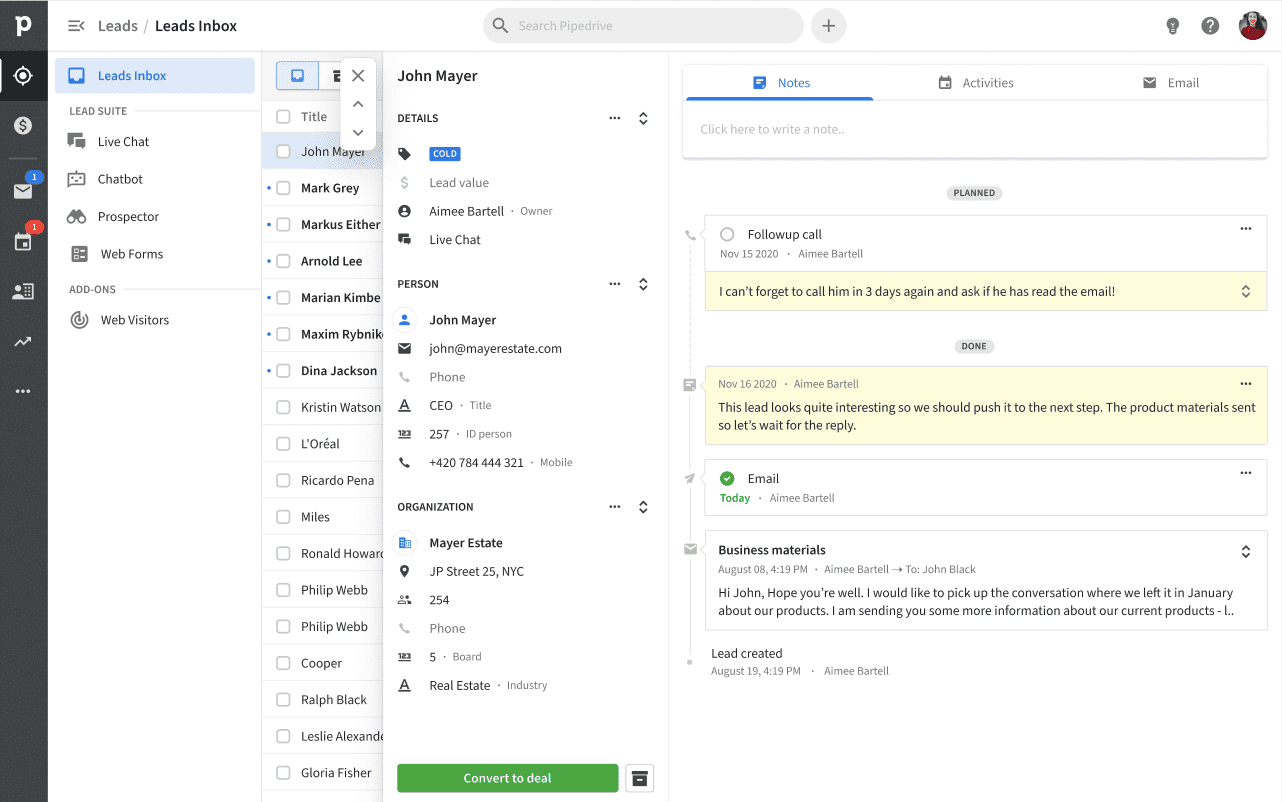Open the Sales Assistant lightbulb icon
This screenshot has width=1282, height=802.
pos(1173,26)
